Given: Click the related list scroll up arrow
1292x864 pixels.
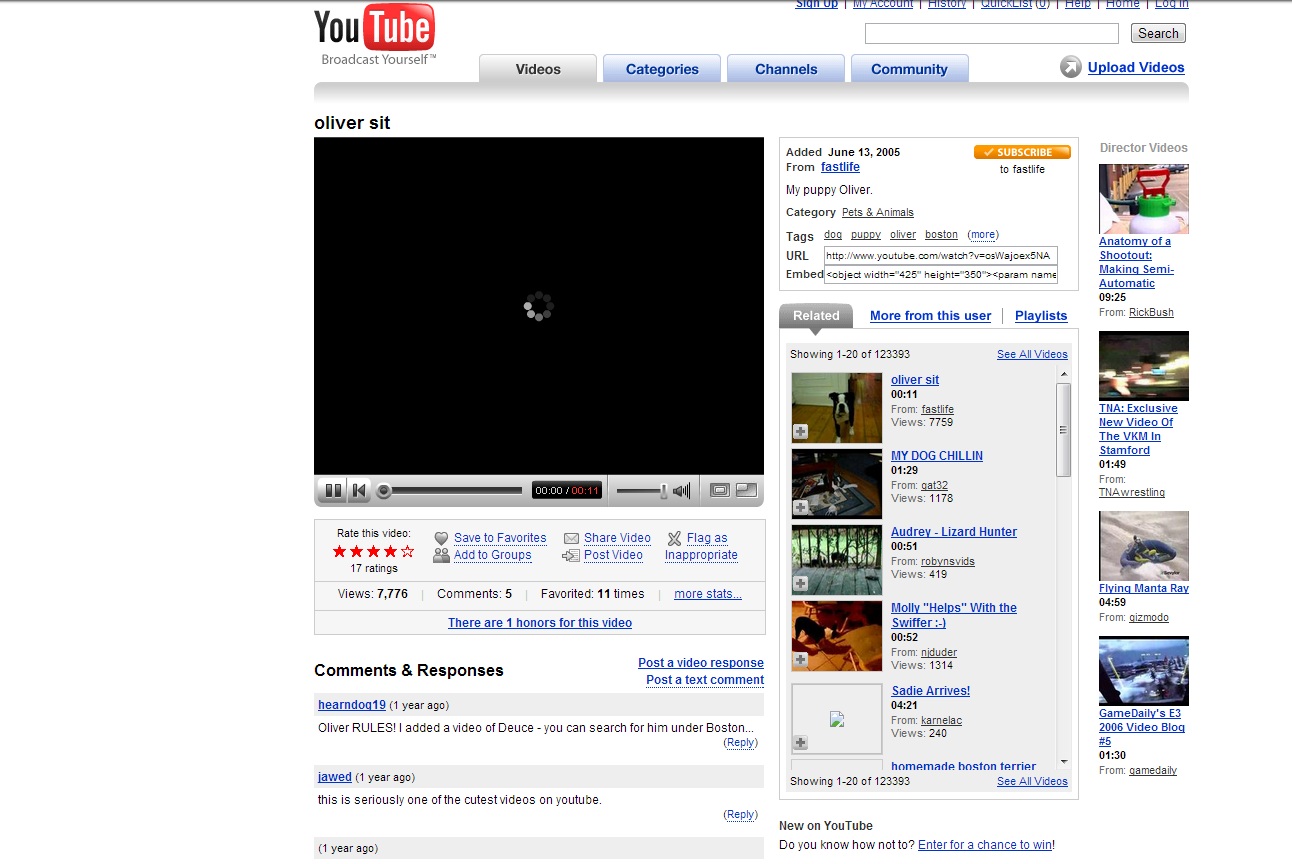Looking at the screenshot, I should (1063, 375).
